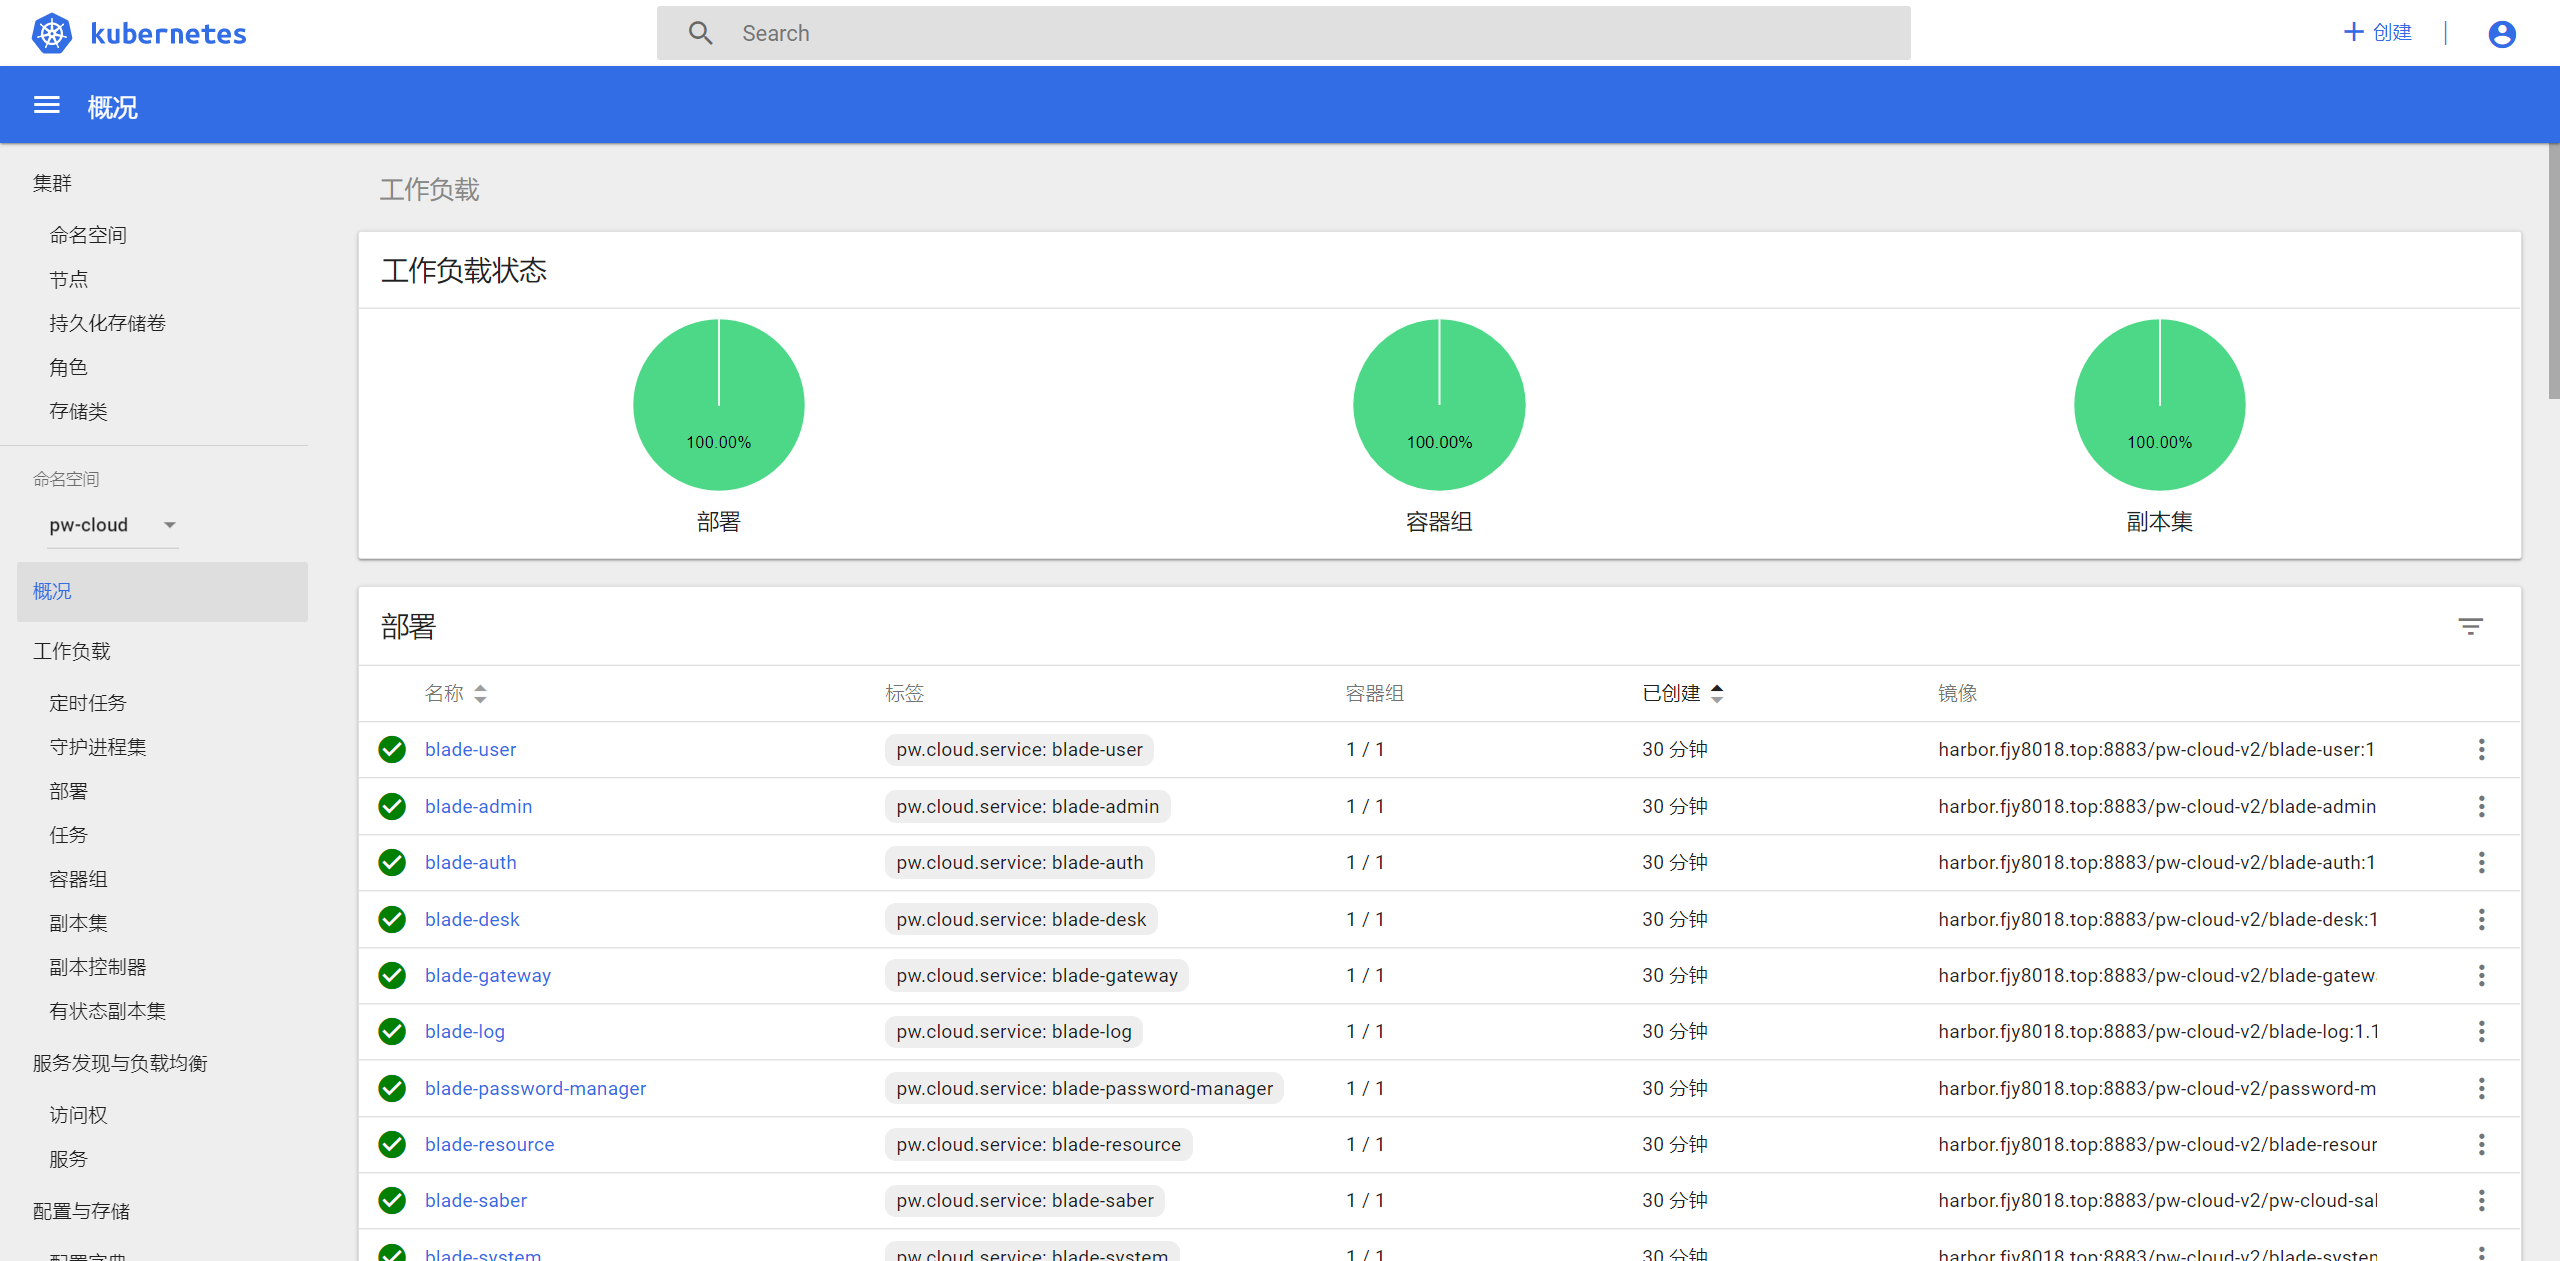The image size is (2560, 1261).
Task: Select 有状态副本集 in sidebar menu
Action: tap(107, 1011)
